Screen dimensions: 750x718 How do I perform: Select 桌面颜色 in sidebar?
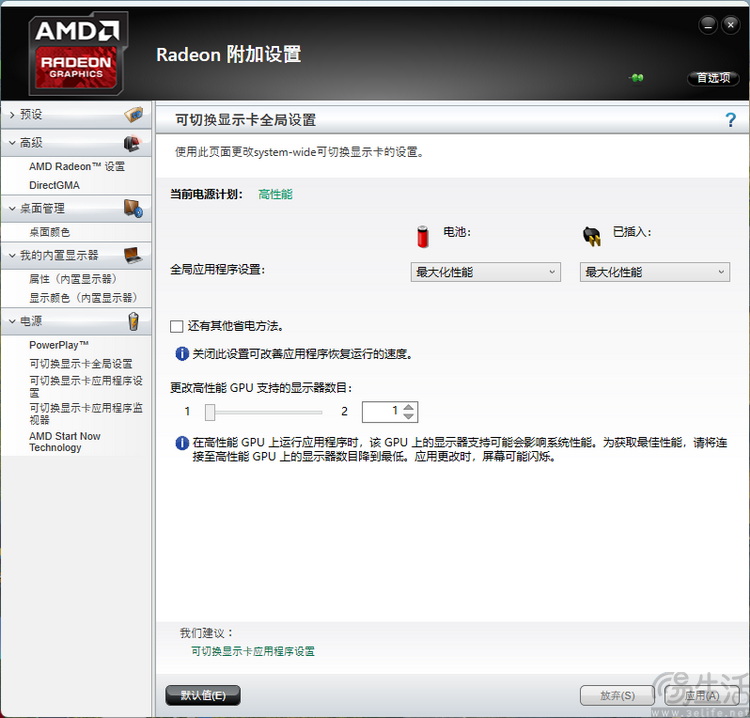tap(50, 232)
